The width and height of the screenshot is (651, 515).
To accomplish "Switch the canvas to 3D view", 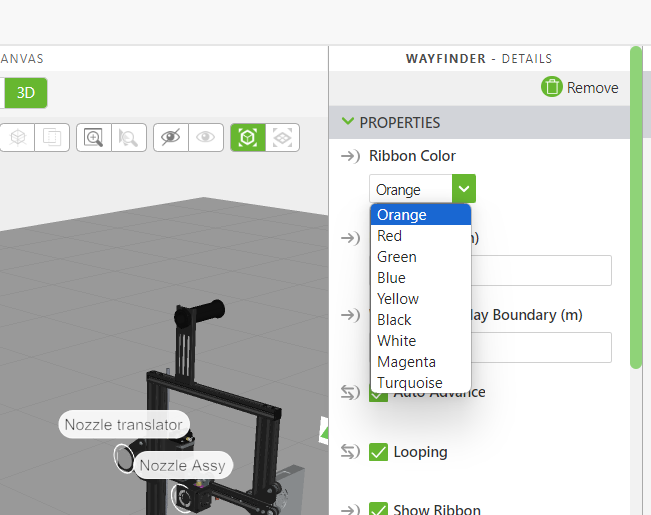I will pos(26,93).
